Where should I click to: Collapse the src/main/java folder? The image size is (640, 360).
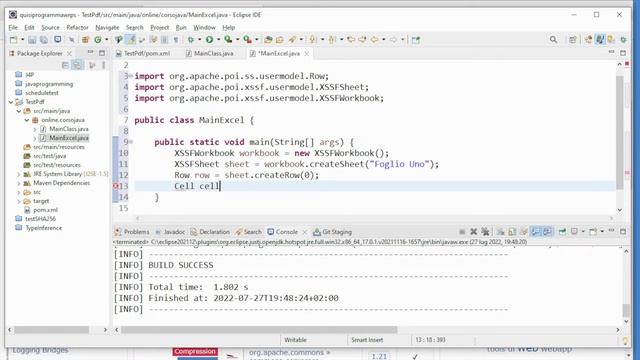pyautogui.click(x=19, y=111)
